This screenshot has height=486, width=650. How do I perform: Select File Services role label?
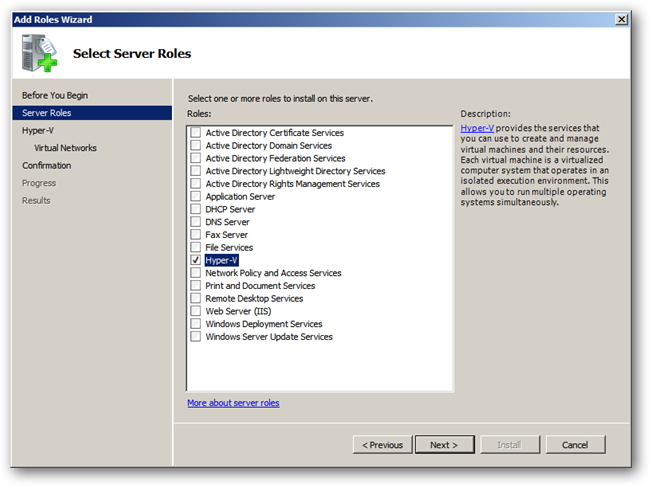(x=229, y=248)
